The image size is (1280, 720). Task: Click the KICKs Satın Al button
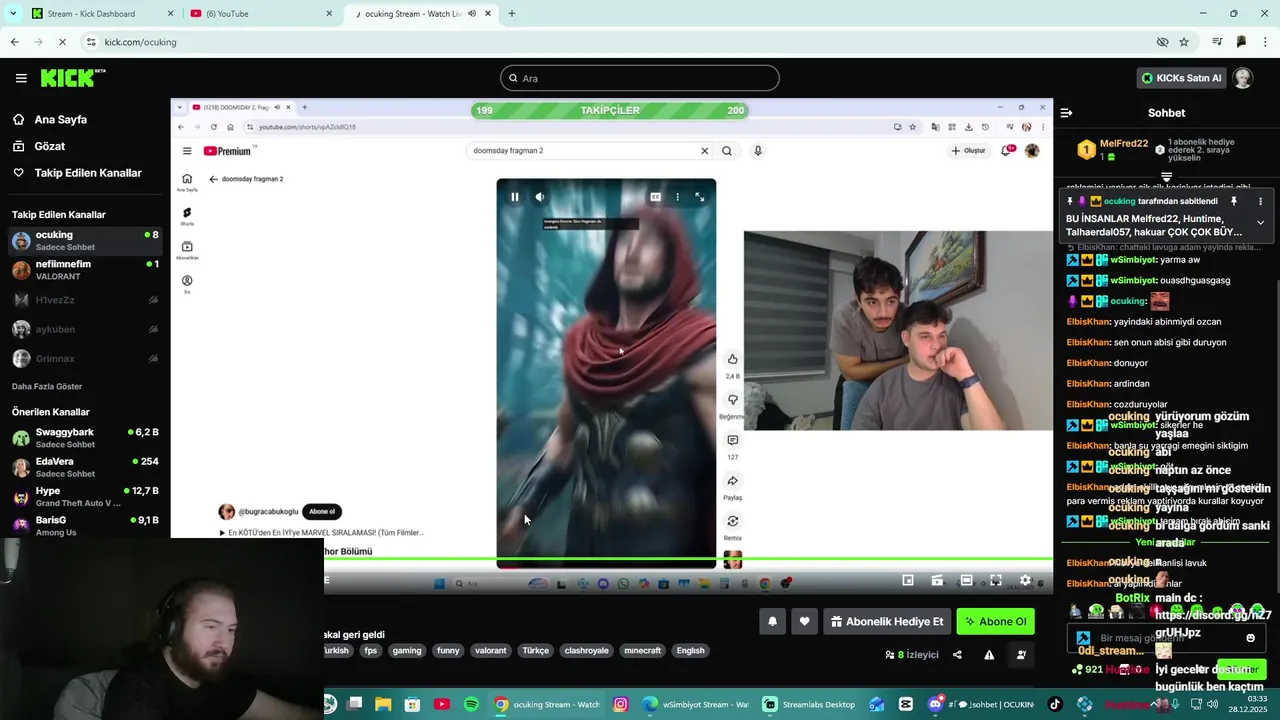click(x=1183, y=78)
